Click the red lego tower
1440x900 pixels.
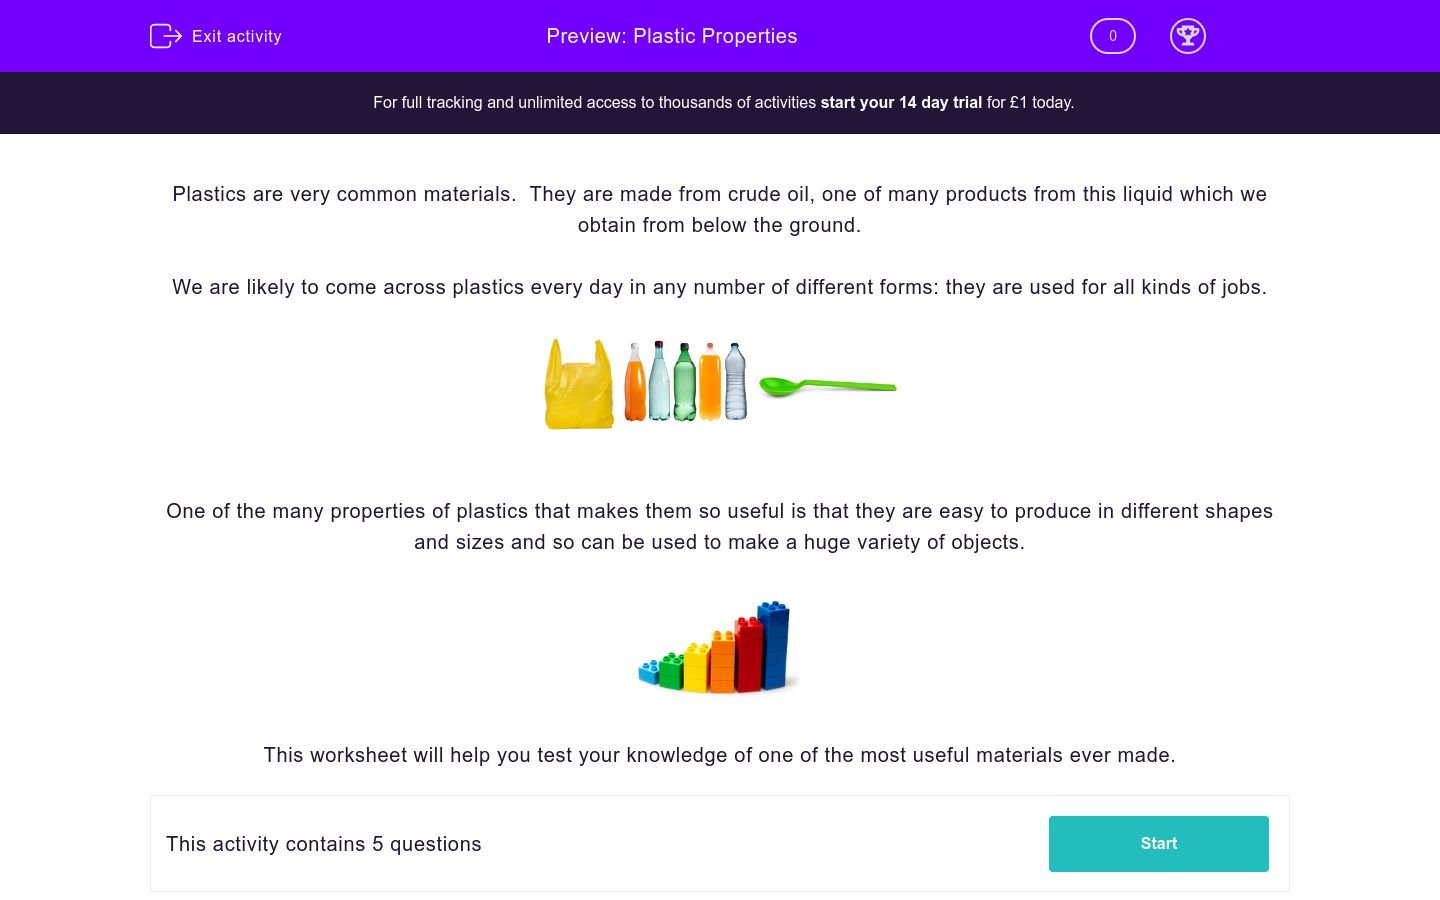click(x=748, y=655)
